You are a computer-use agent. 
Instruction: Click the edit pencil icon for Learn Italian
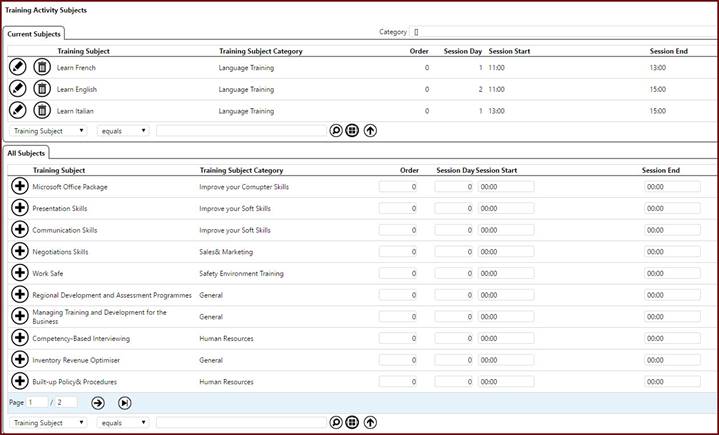(18, 111)
